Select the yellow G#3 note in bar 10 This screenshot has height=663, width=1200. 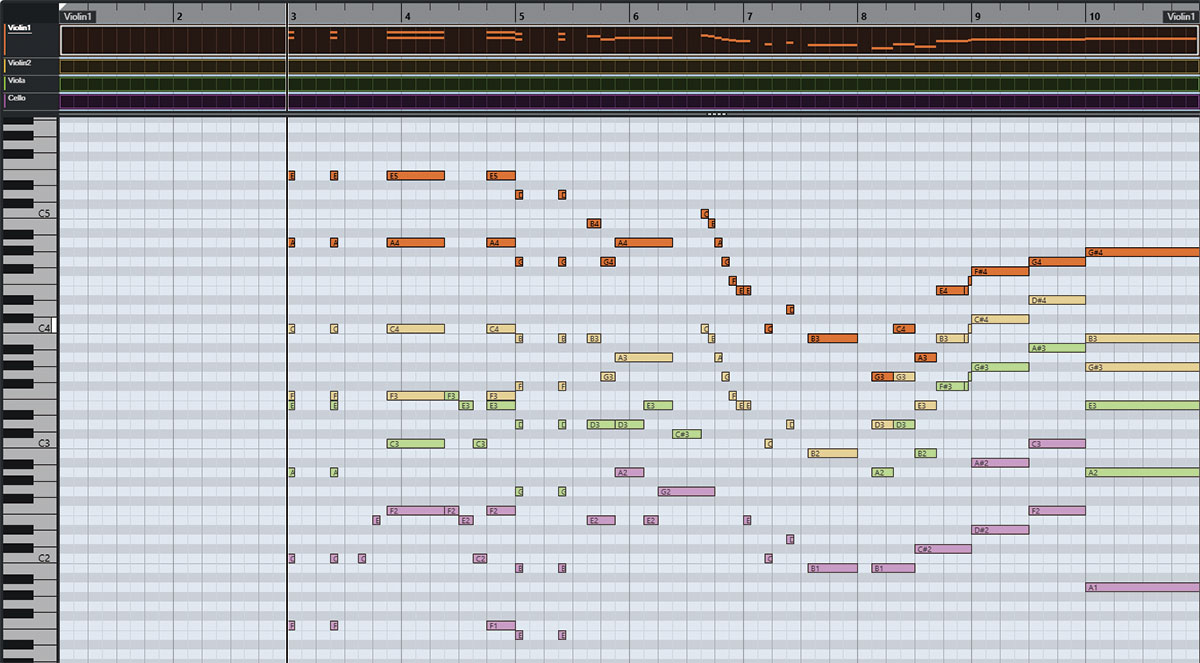[x=1142, y=367]
